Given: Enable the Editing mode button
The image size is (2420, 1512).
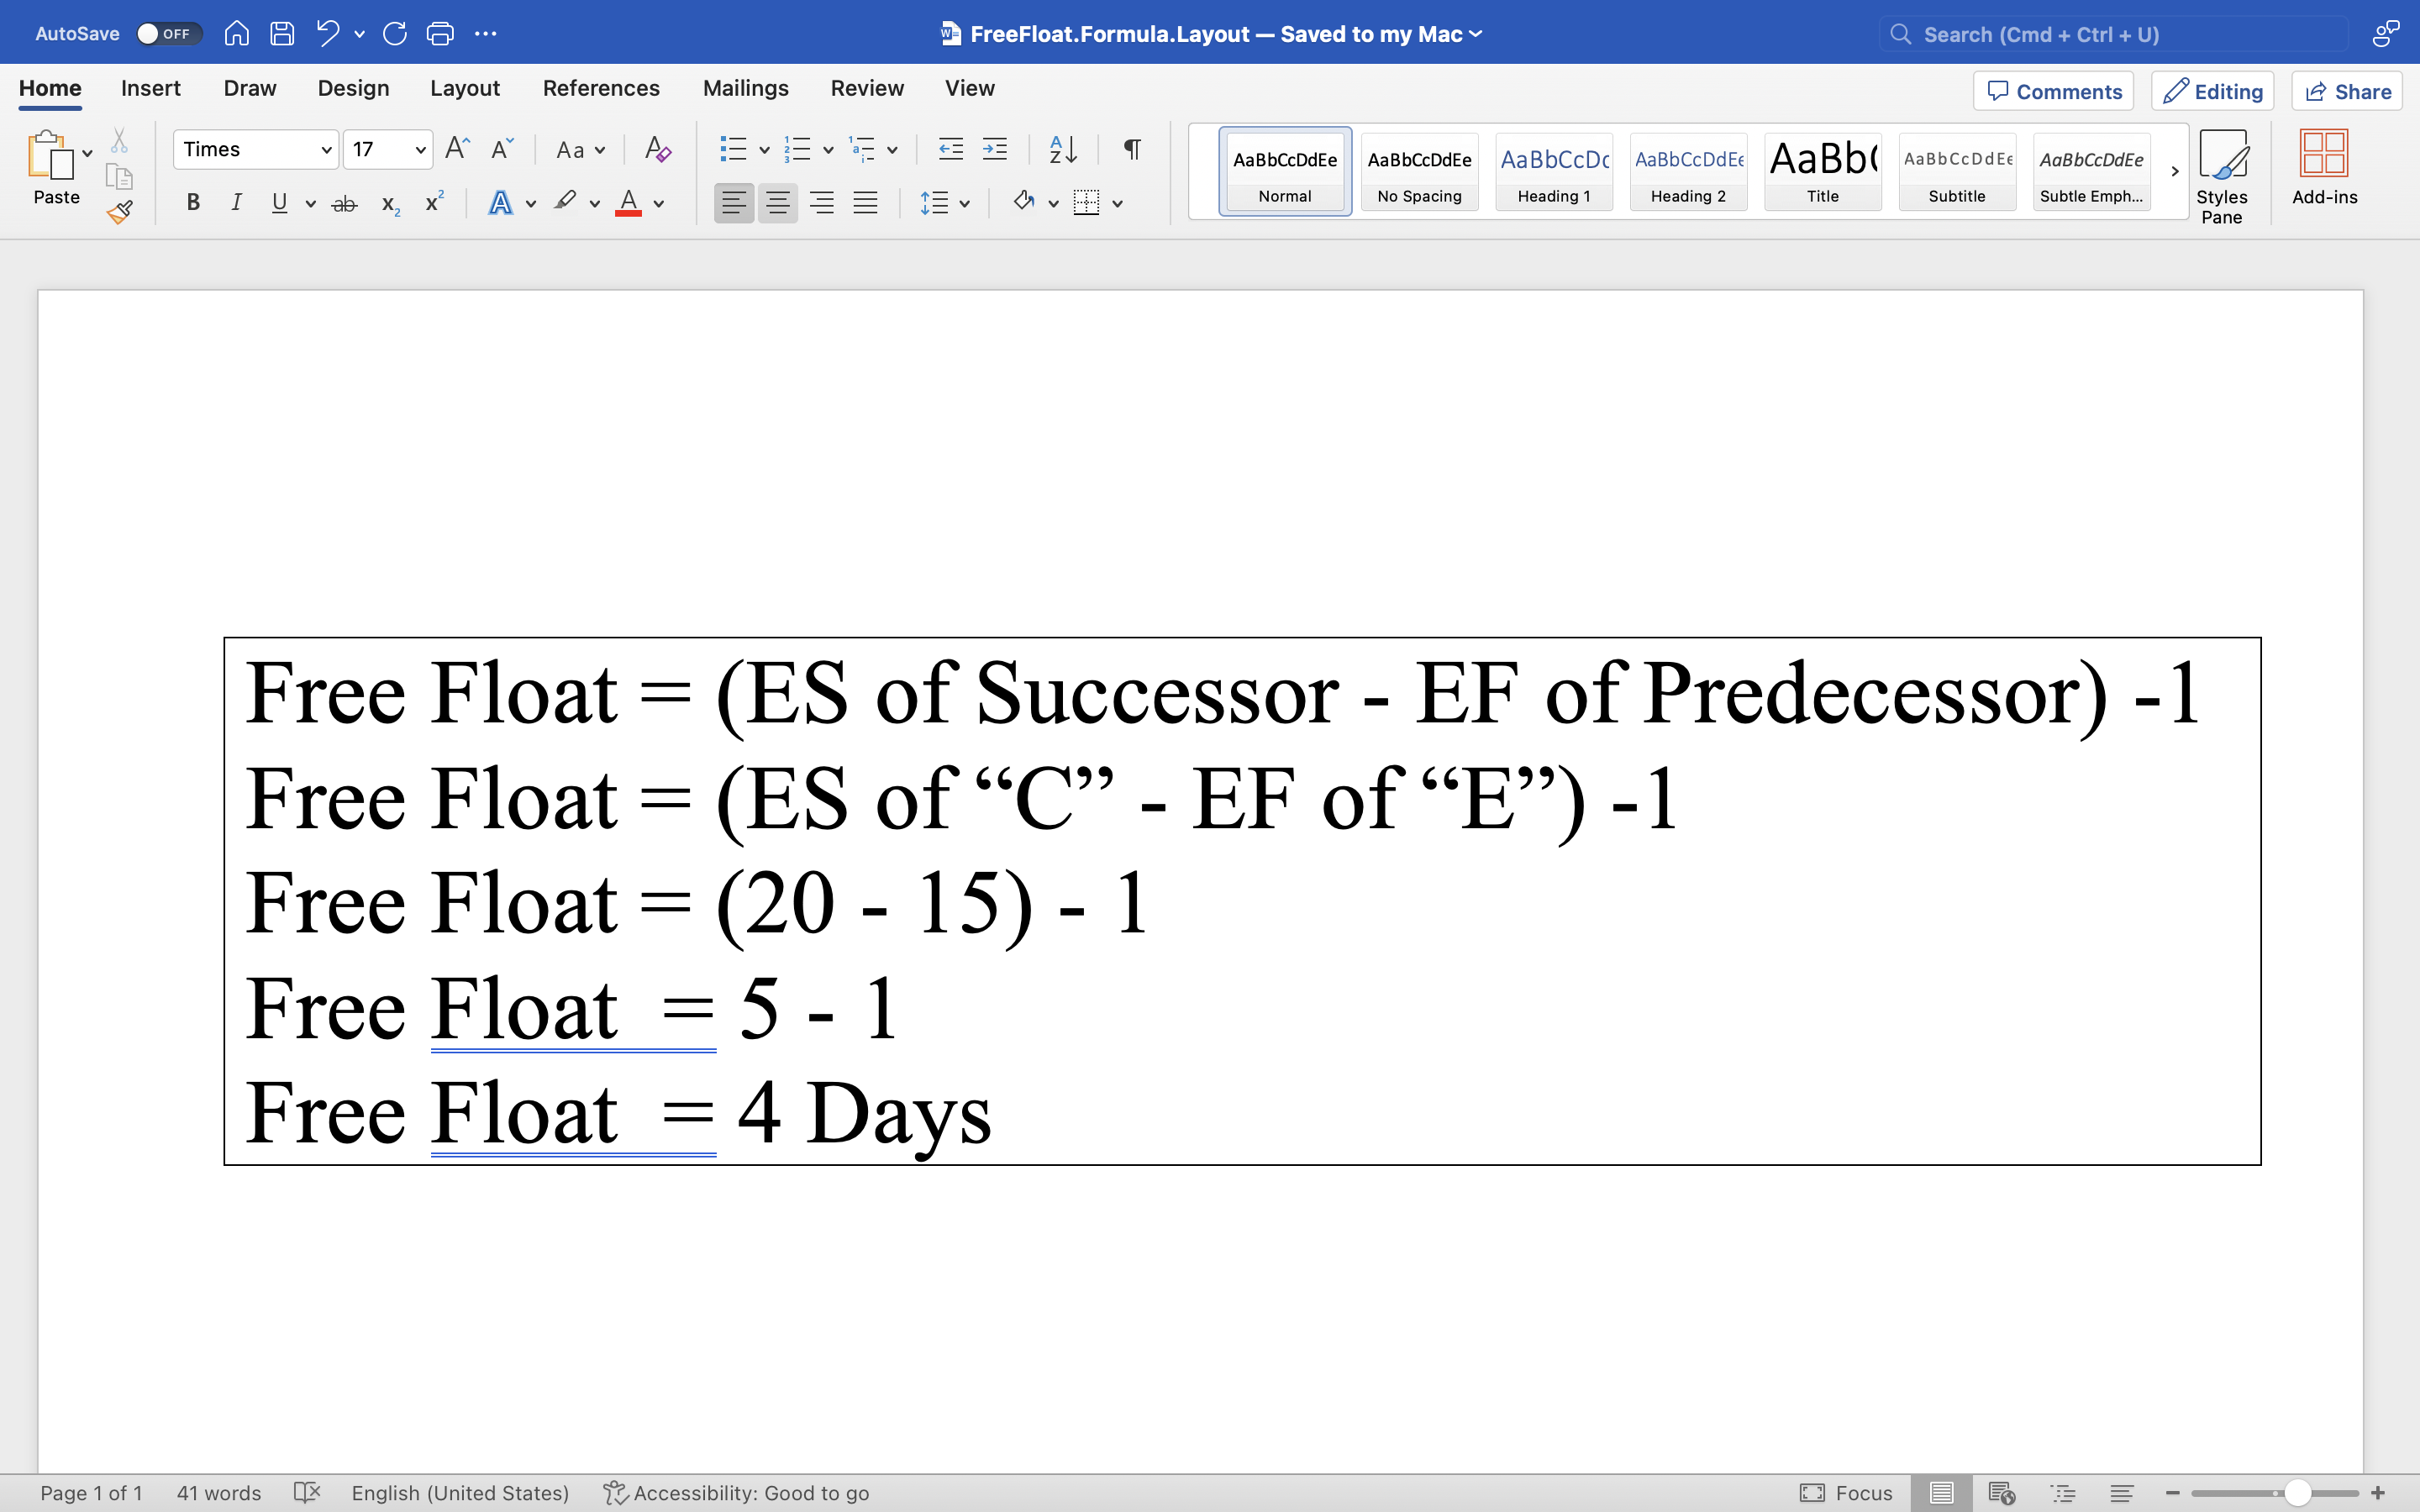Looking at the screenshot, I should tap(2213, 91).
